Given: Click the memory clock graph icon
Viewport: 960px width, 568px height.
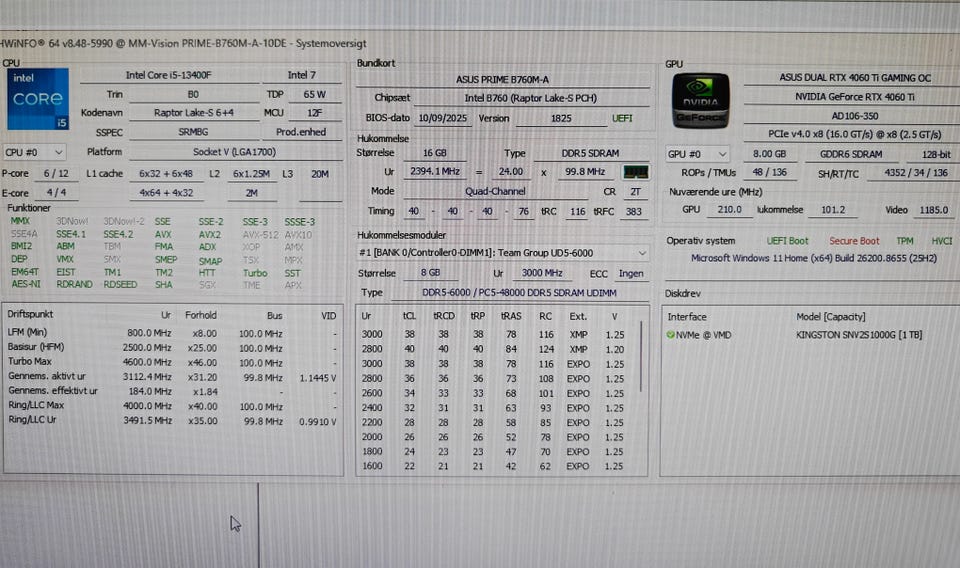Looking at the screenshot, I should [x=636, y=172].
